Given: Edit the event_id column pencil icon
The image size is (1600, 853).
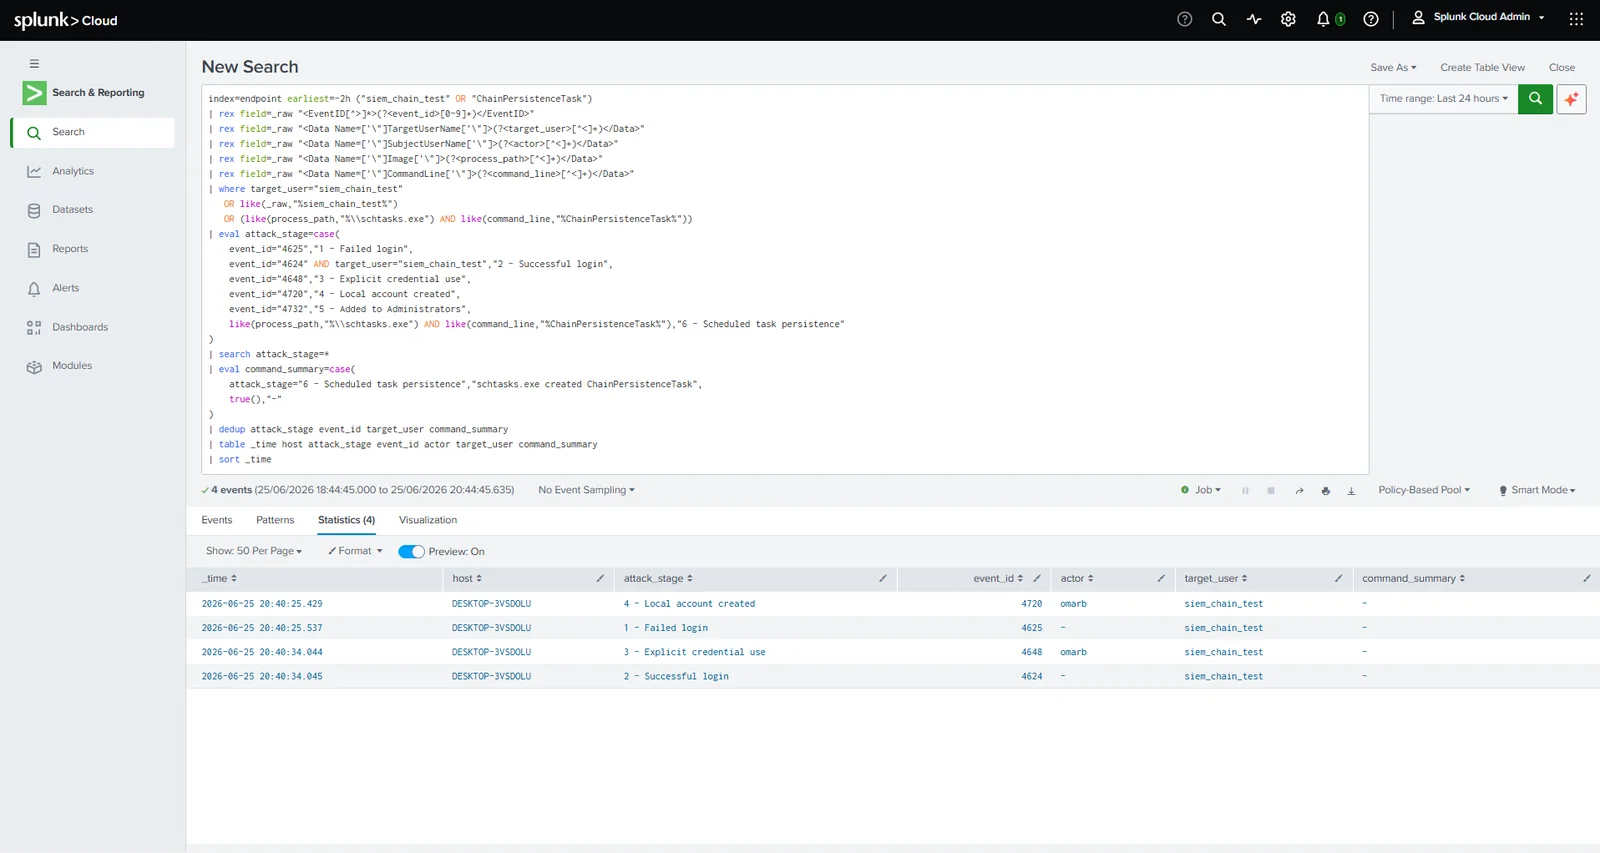Looking at the screenshot, I should (1037, 578).
